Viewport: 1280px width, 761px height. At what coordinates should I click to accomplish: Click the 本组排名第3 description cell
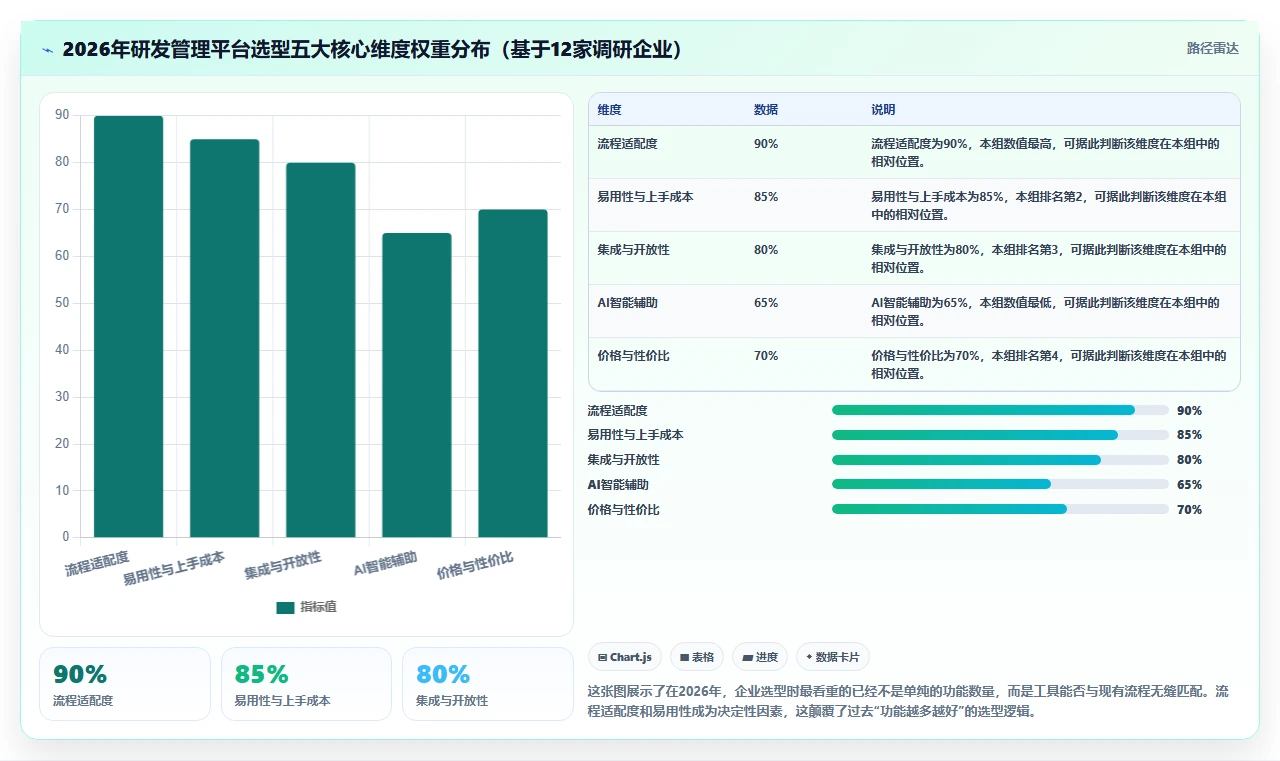click(1049, 259)
